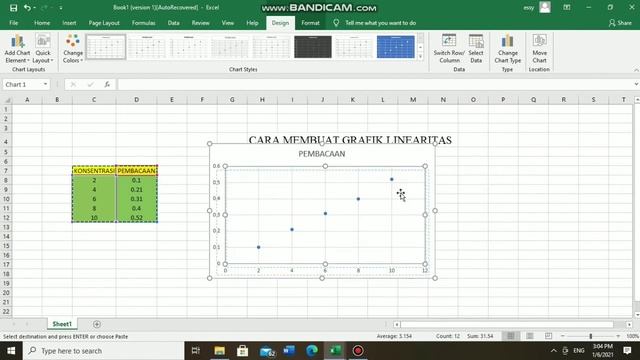Apply the first chart style thumbnail
This screenshot has width=640, height=360.
click(x=106, y=47)
